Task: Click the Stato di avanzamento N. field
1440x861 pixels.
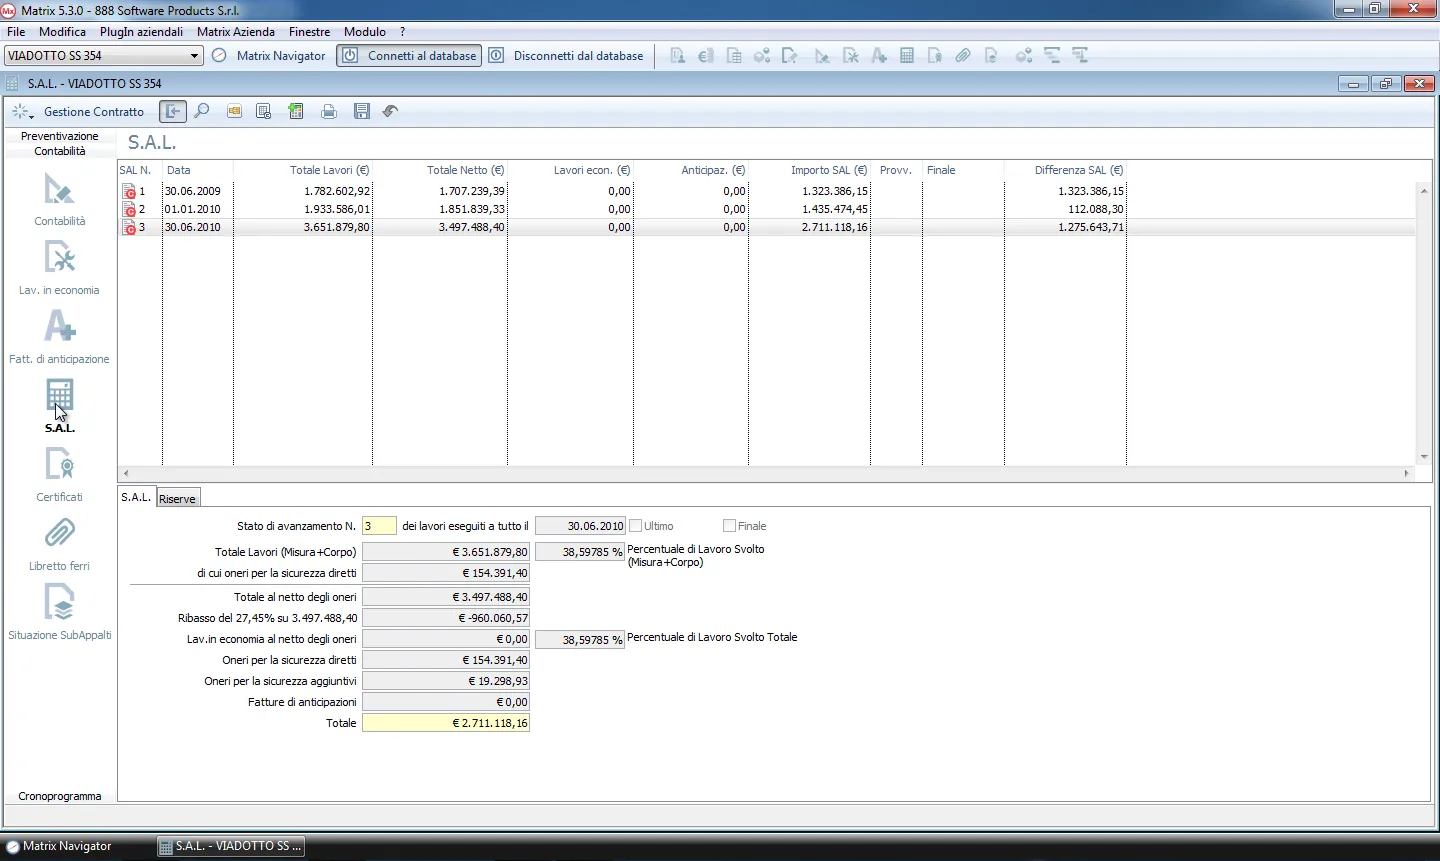Action: point(379,526)
